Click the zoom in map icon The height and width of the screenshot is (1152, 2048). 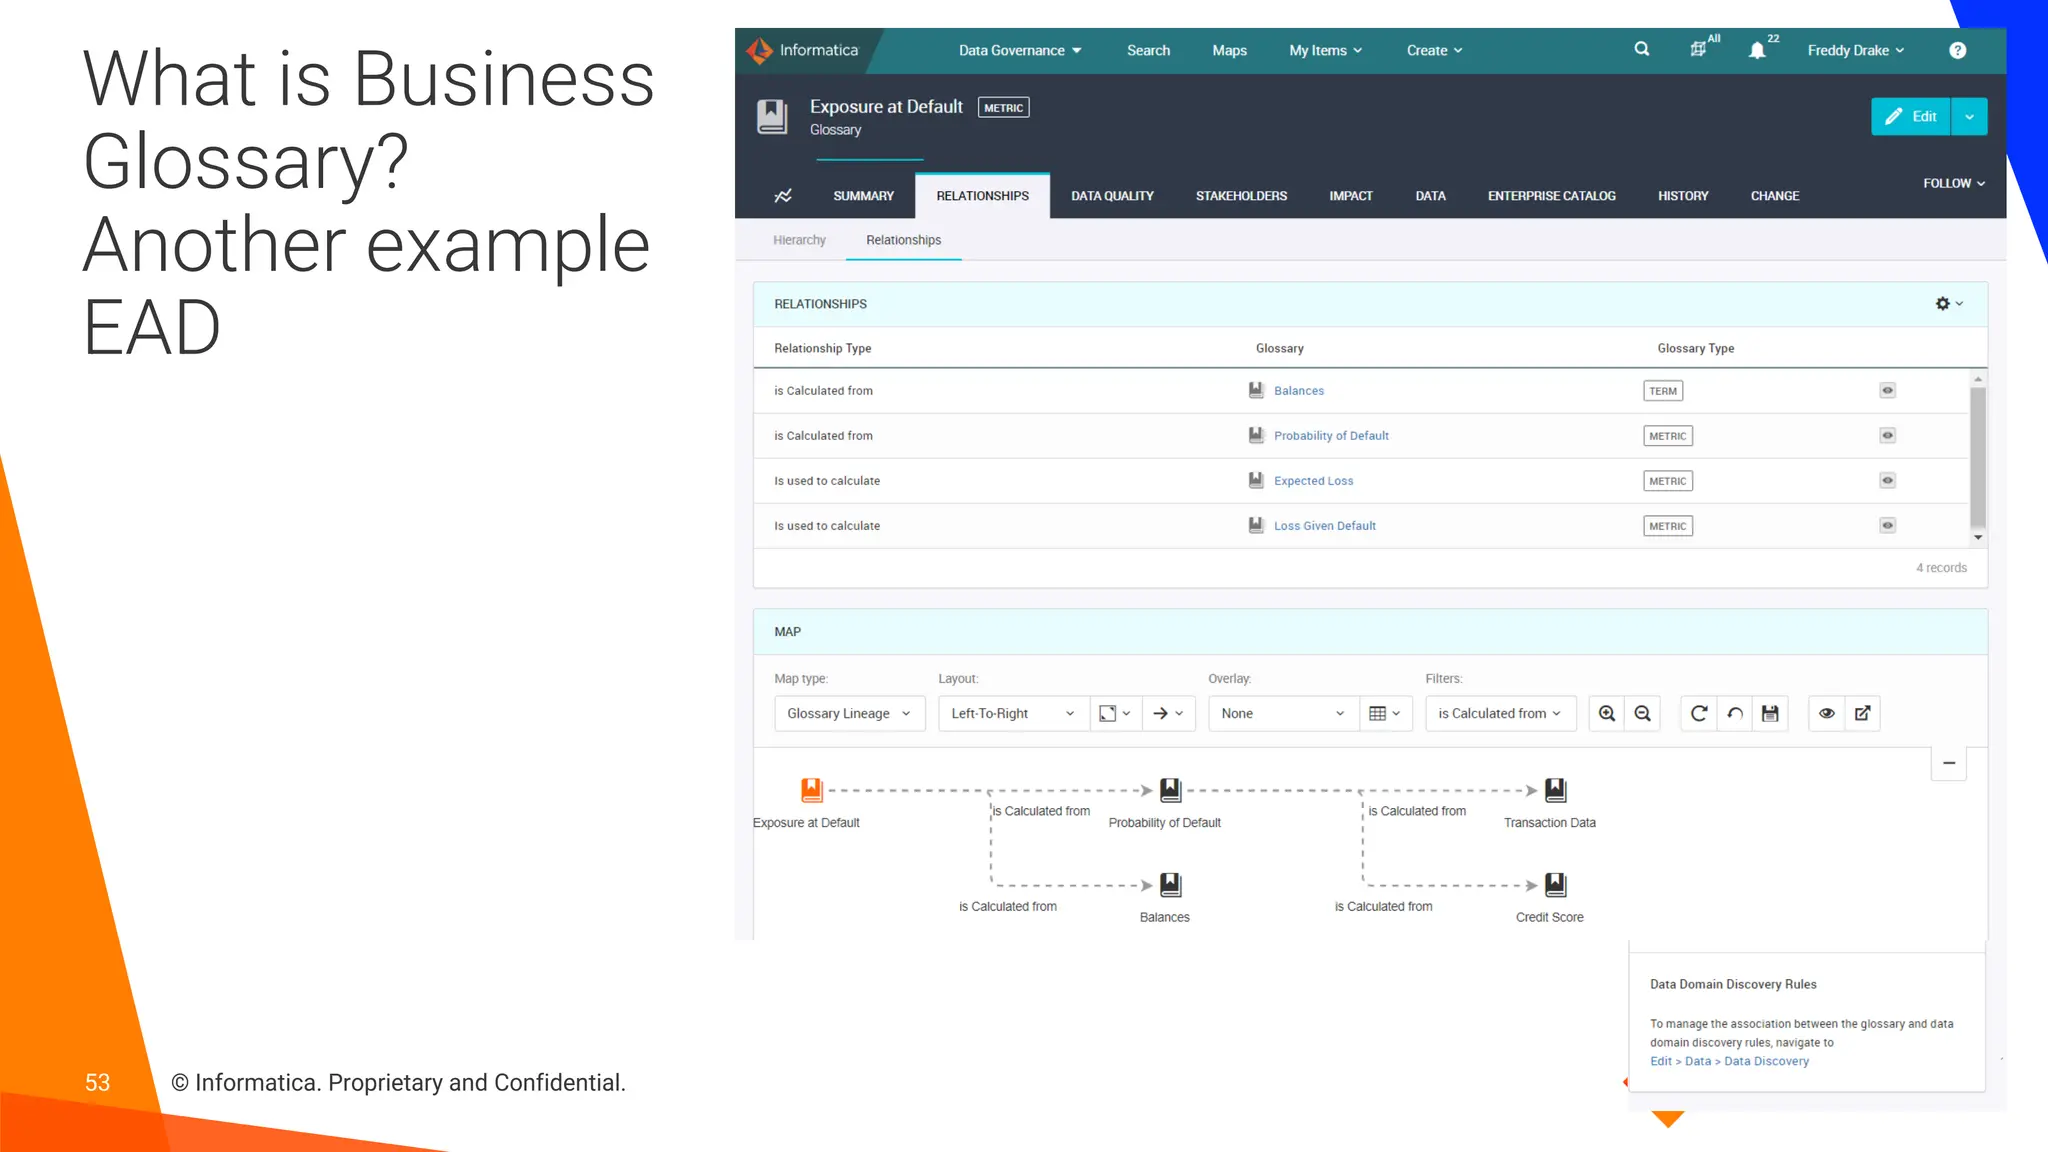coord(1607,713)
